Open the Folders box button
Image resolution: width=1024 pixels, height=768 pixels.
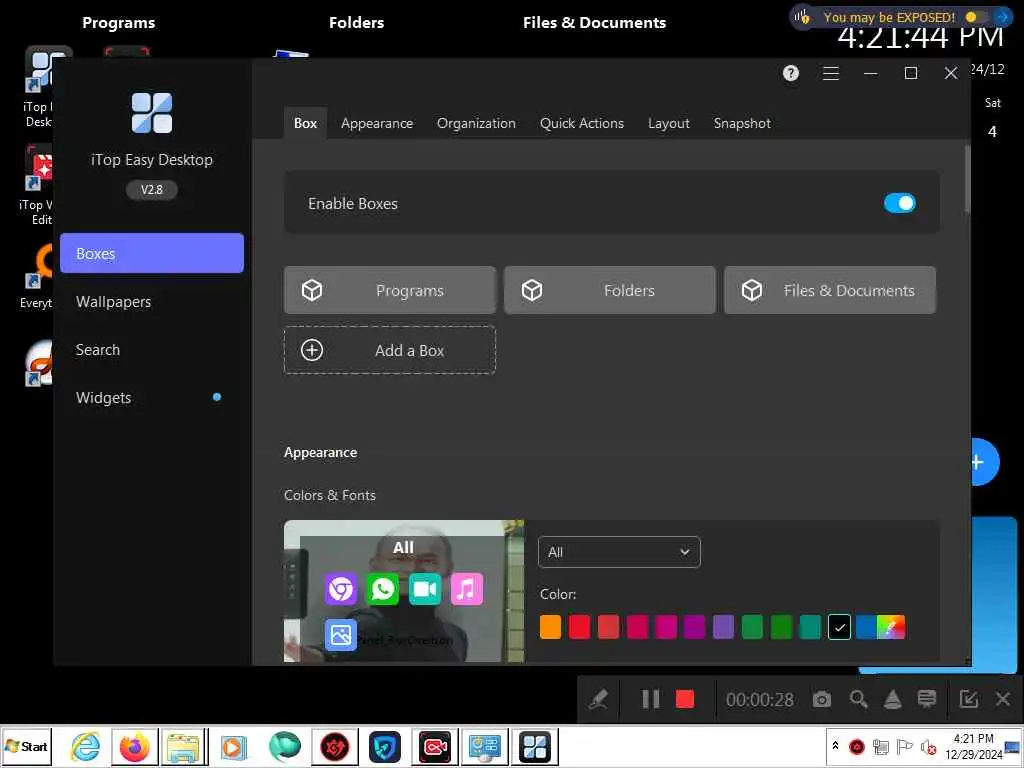[x=610, y=290]
